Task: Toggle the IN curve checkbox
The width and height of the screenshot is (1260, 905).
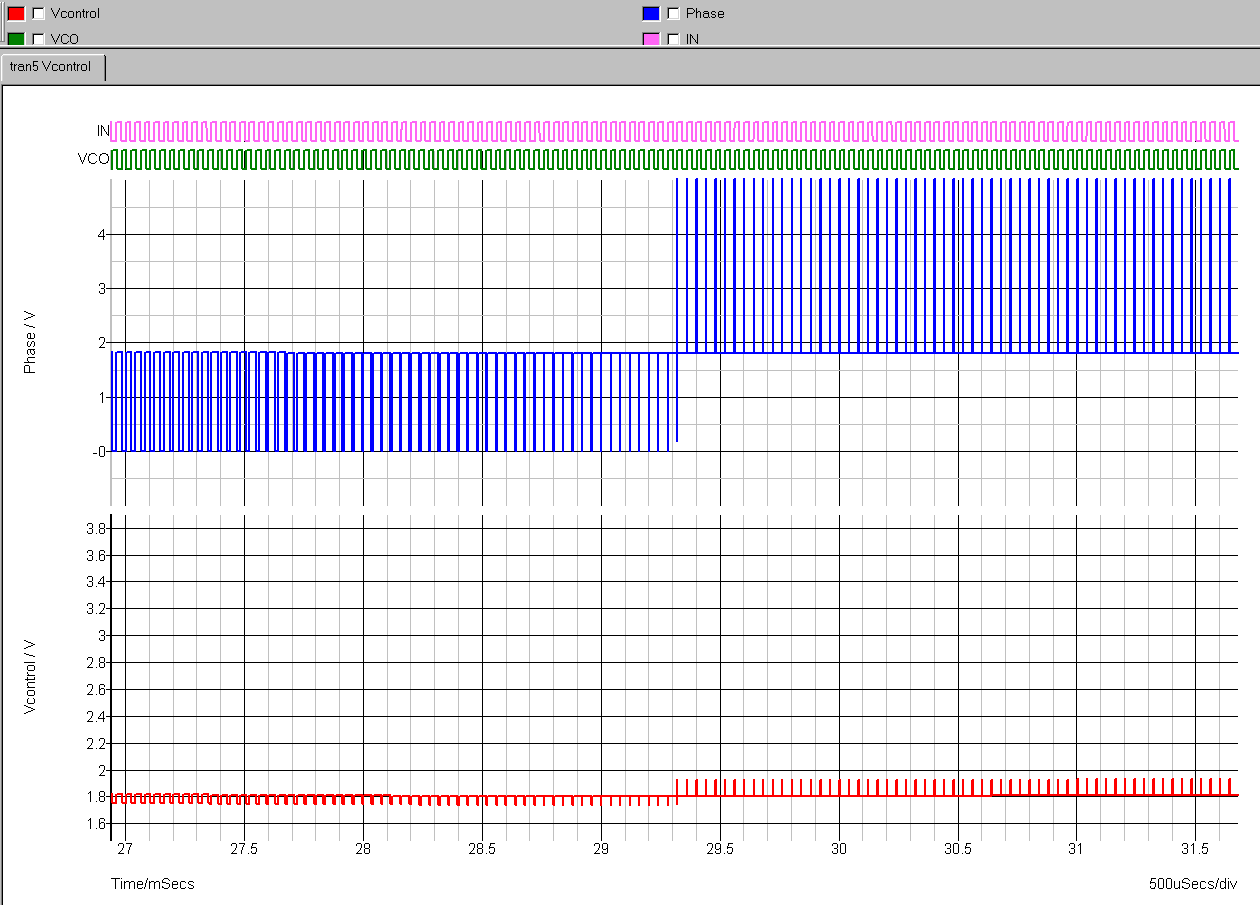Action: pos(673,39)
